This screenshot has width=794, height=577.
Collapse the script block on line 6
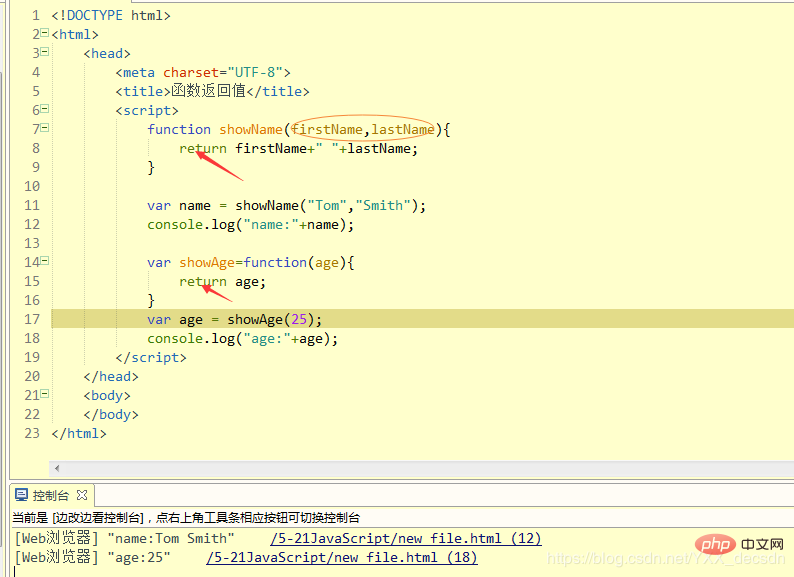click(x=44, y=110)
